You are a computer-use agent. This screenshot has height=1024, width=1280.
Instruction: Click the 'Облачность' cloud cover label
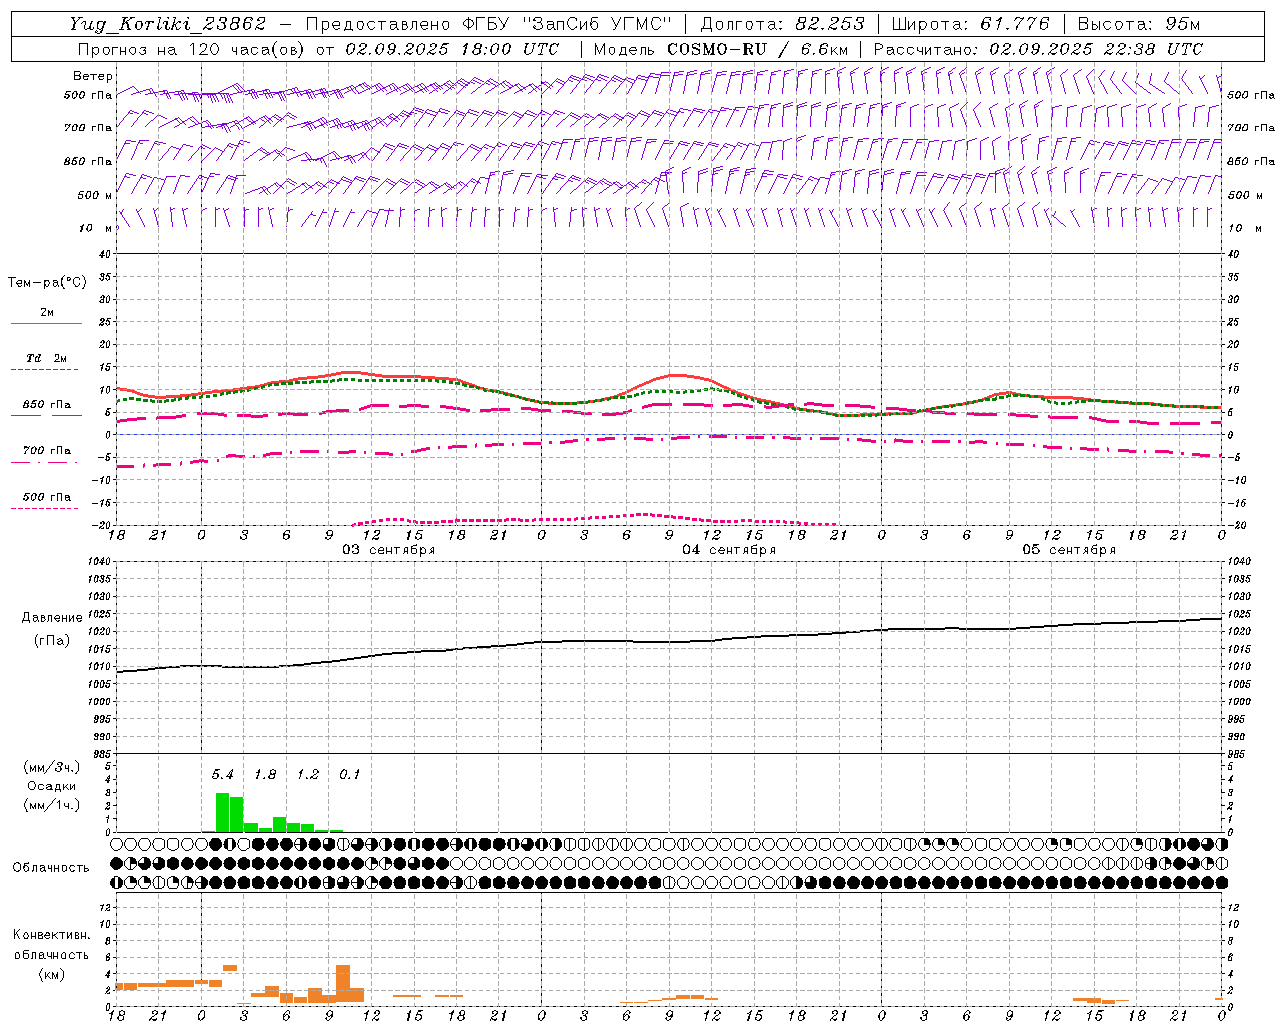point(51,867)
